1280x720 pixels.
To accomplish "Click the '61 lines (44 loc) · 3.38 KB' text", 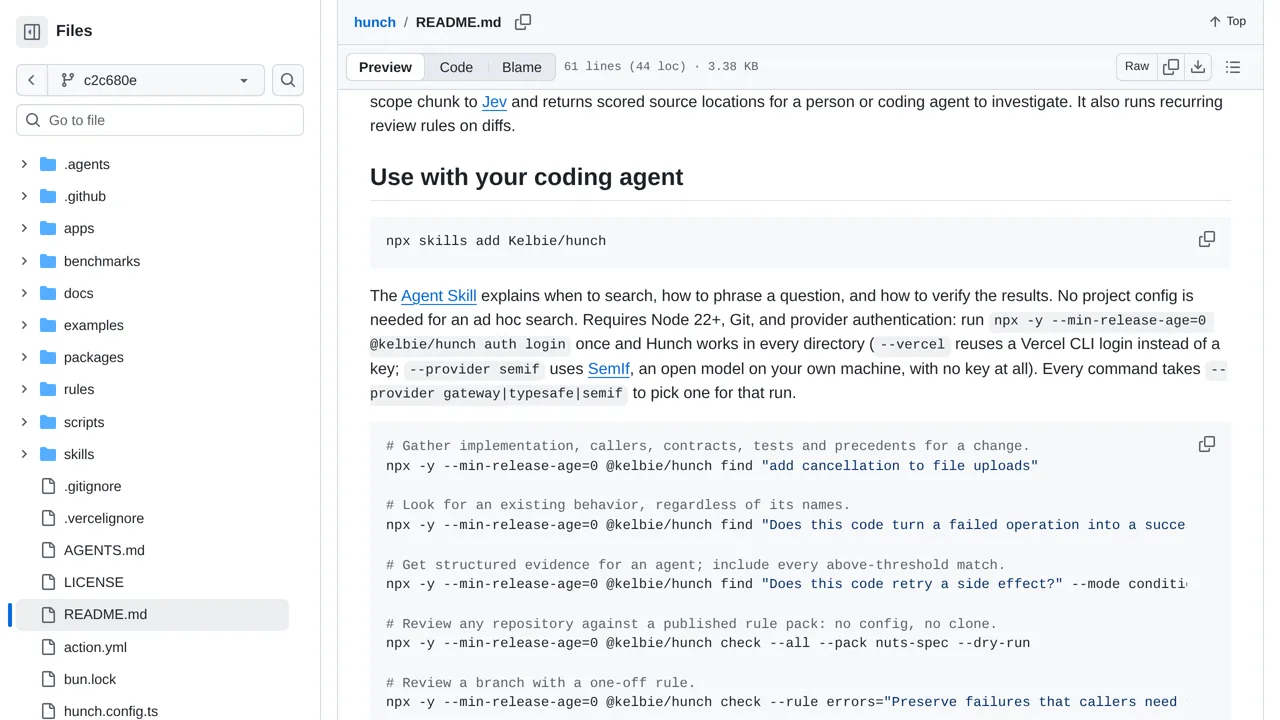I will point(661,67).
